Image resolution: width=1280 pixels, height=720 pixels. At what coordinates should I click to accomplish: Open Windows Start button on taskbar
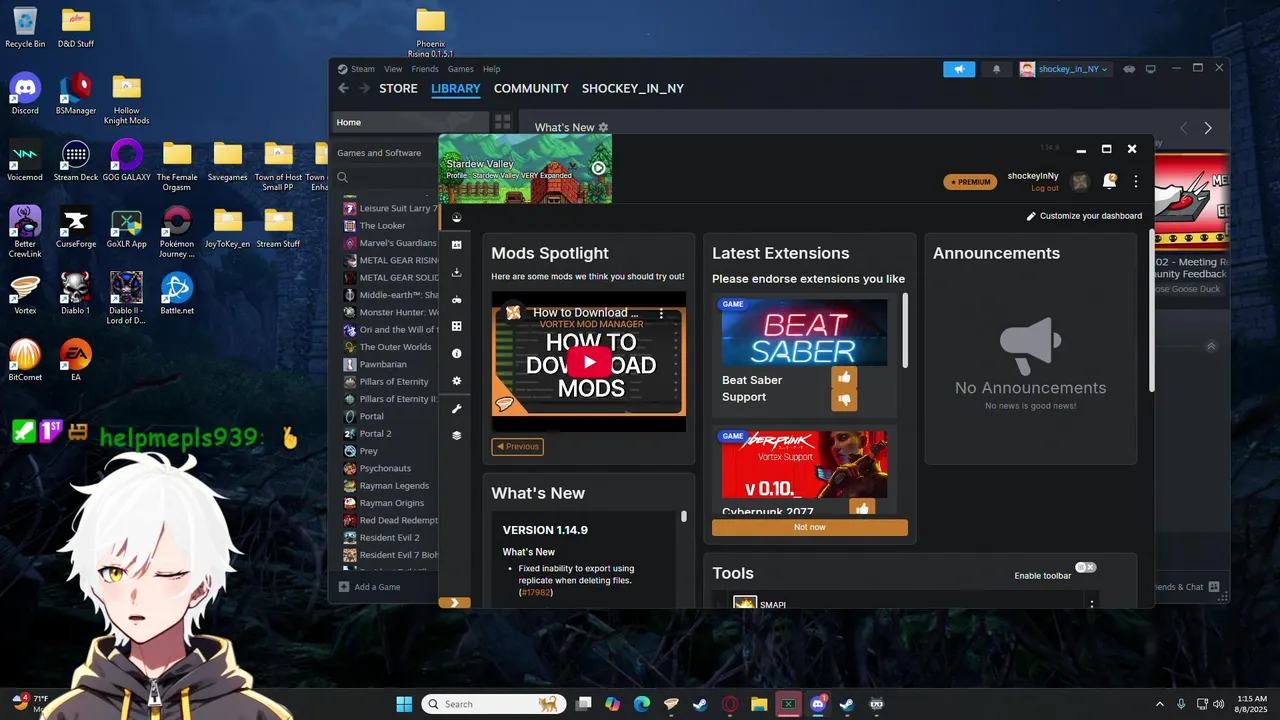404,704
